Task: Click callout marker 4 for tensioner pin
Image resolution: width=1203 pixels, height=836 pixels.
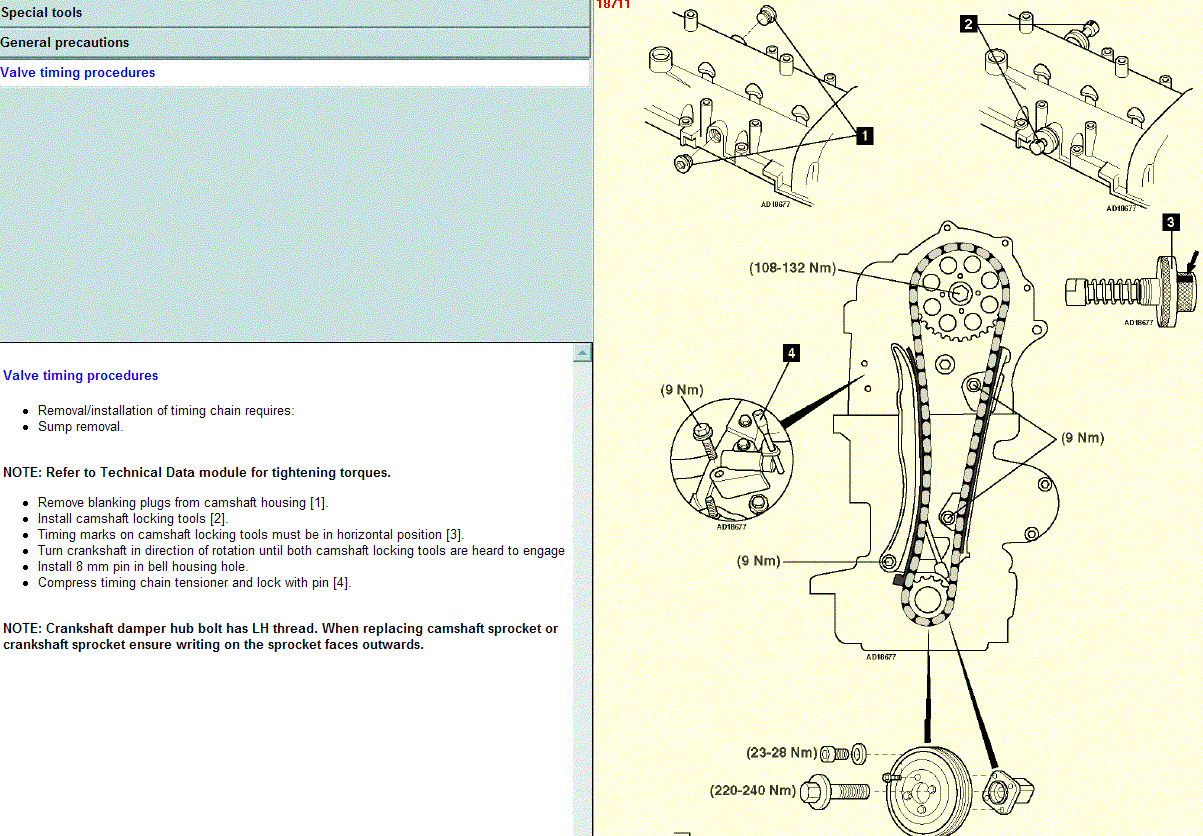Action: [791, 353]
